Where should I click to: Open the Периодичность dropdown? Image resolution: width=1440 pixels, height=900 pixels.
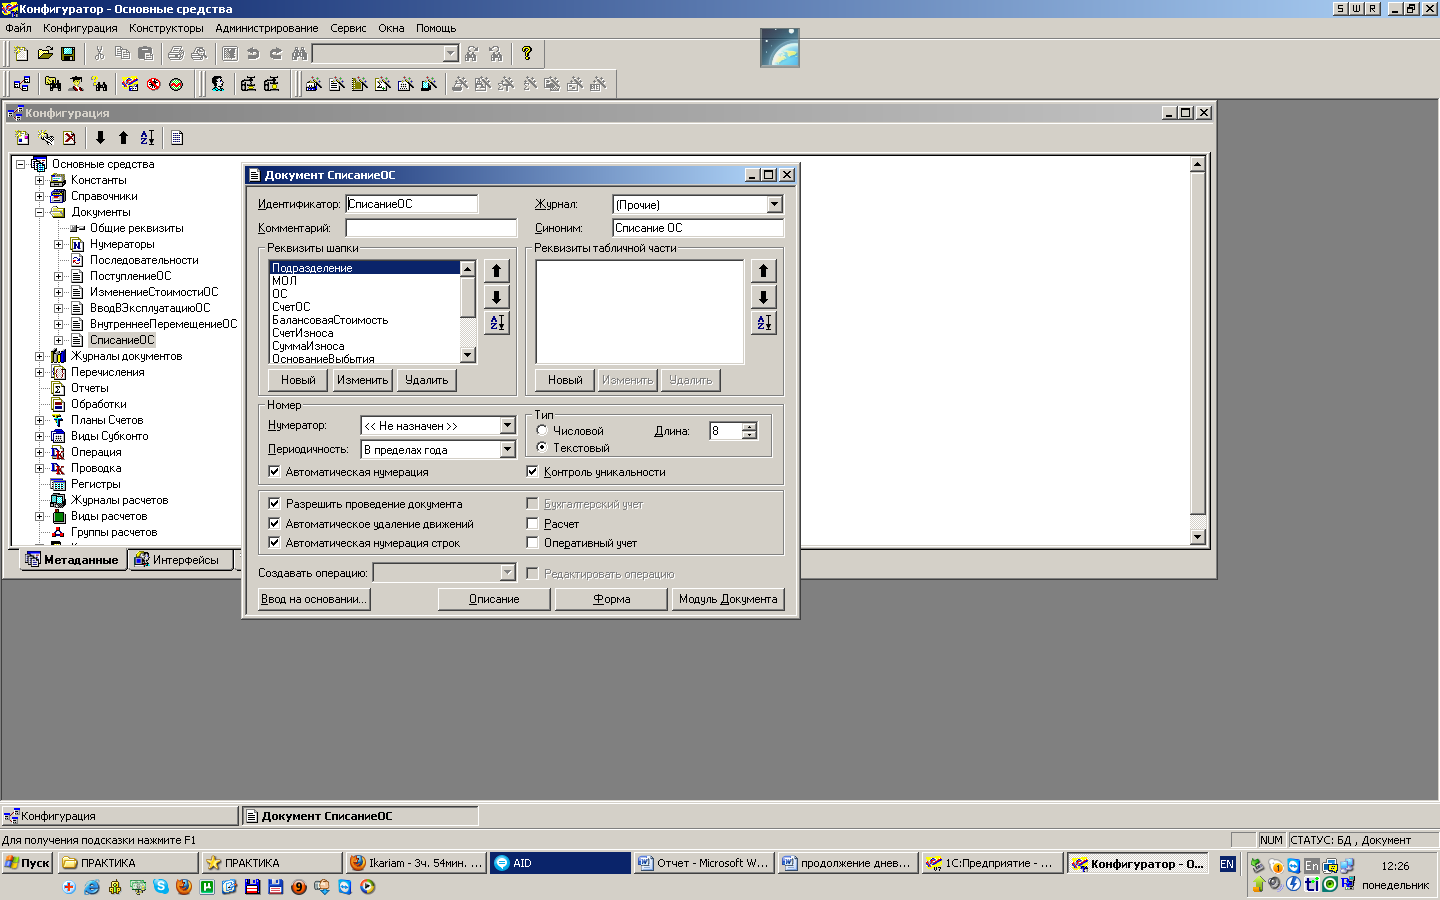(507, 450)
